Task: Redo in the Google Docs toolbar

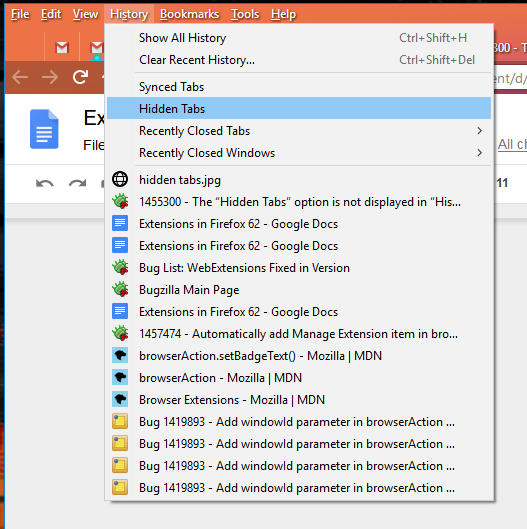Action: tap(77, 184)
